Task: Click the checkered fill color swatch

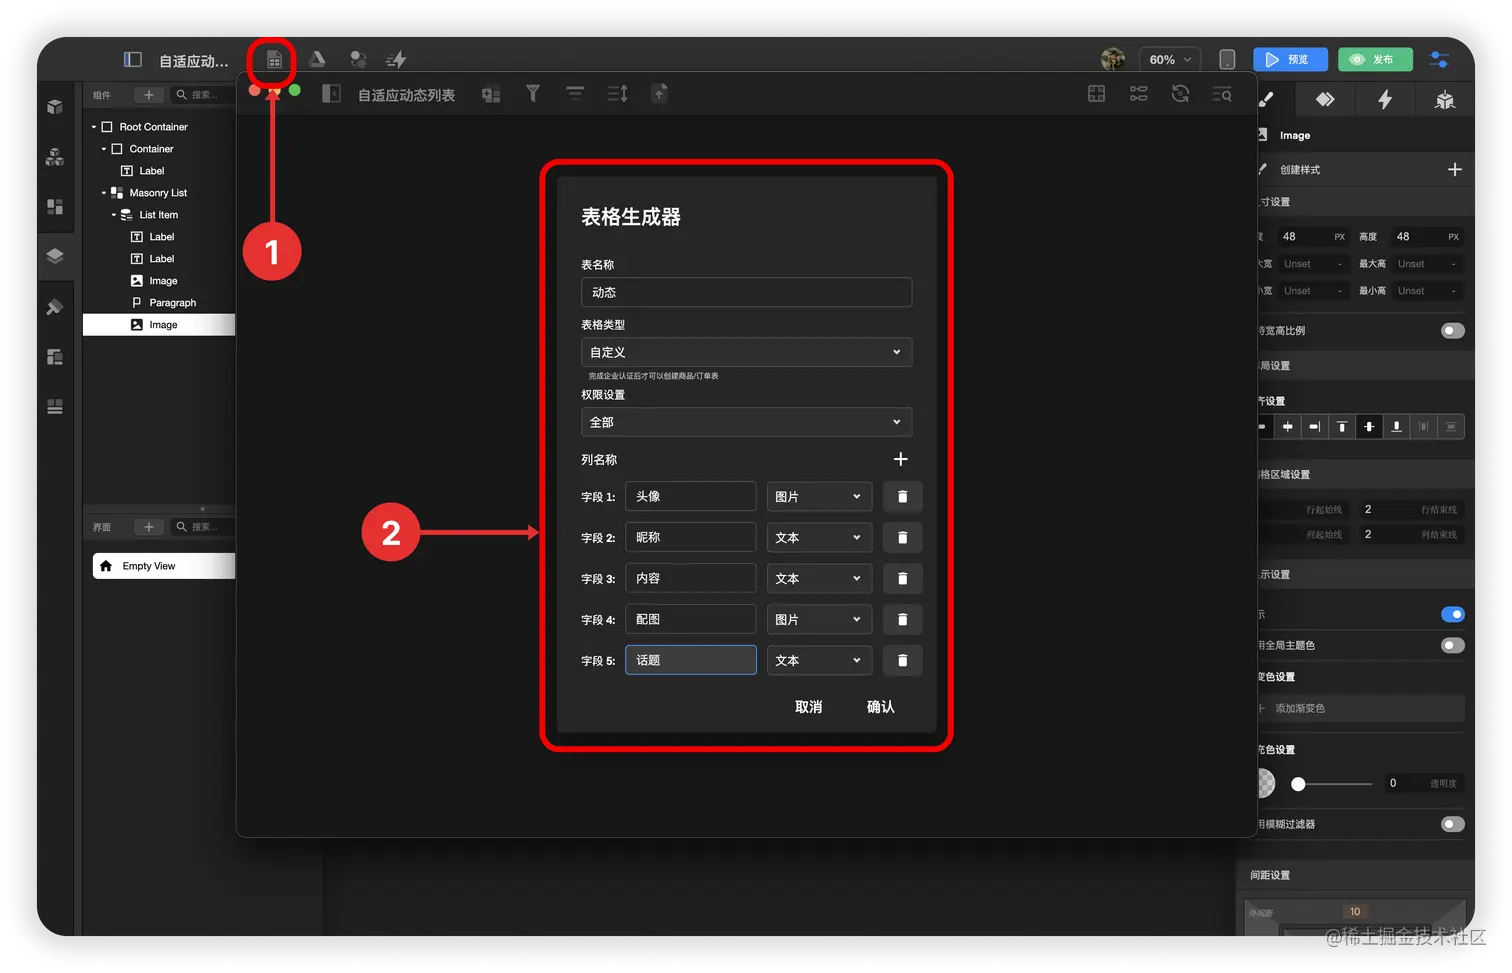Action: (1265, 784)
